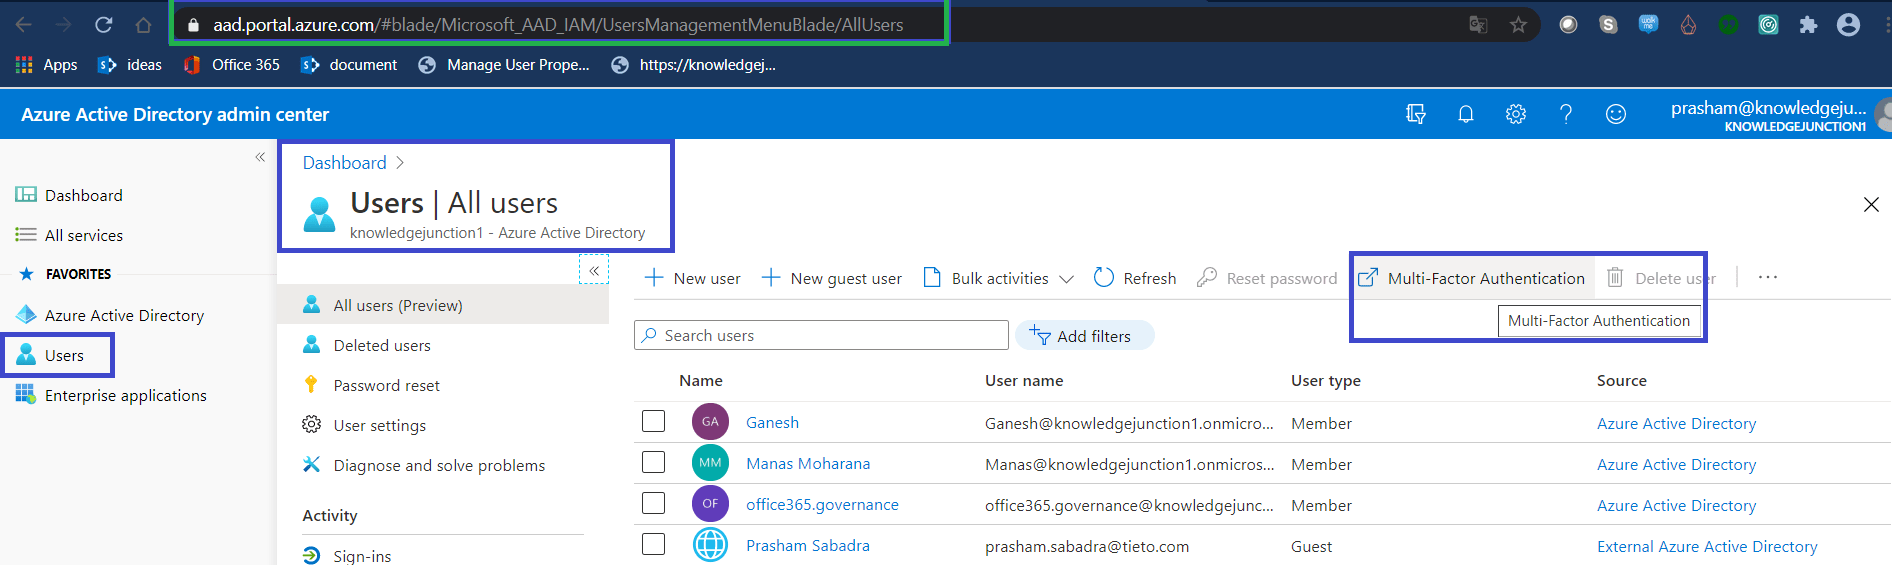Check the box for Prasham Sabadra
Image resolution: width=1892 pixels, height=565 pixels.
click(x=653, y=544)
